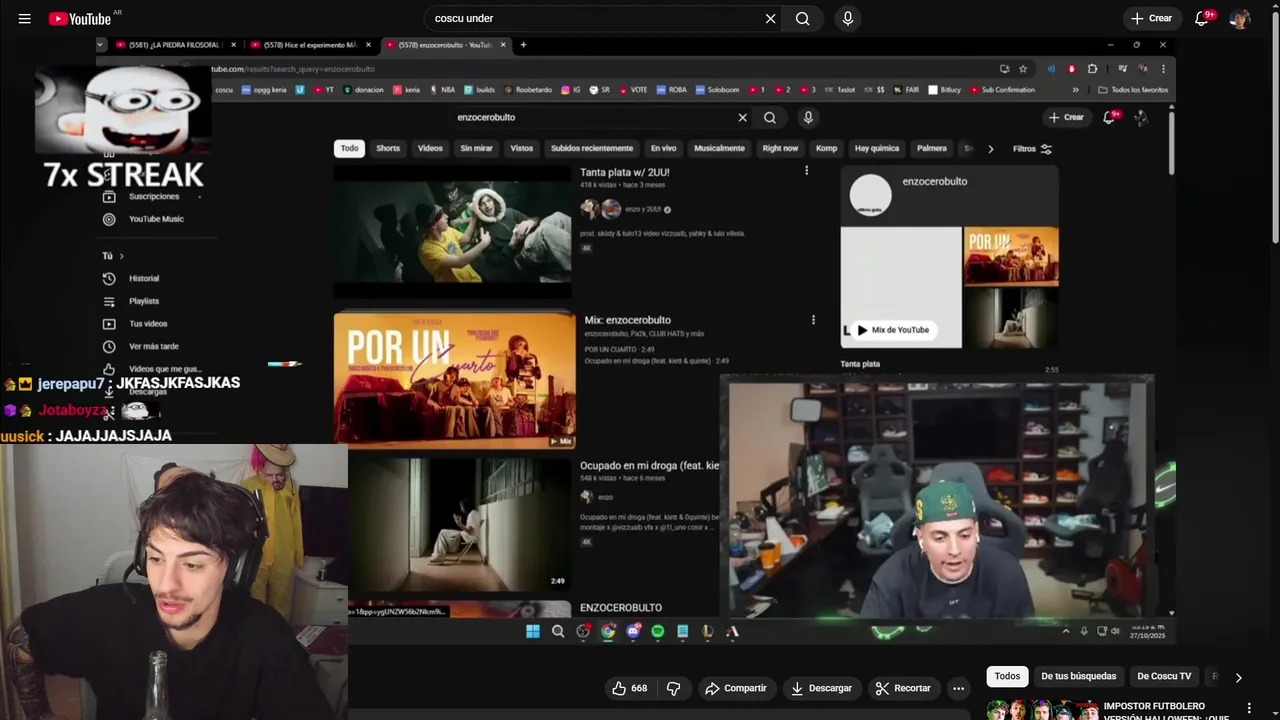In the video, click 'Mix de YouTube' button
1280x720 pixels.
pyautogui.click(x=893, y=330)
